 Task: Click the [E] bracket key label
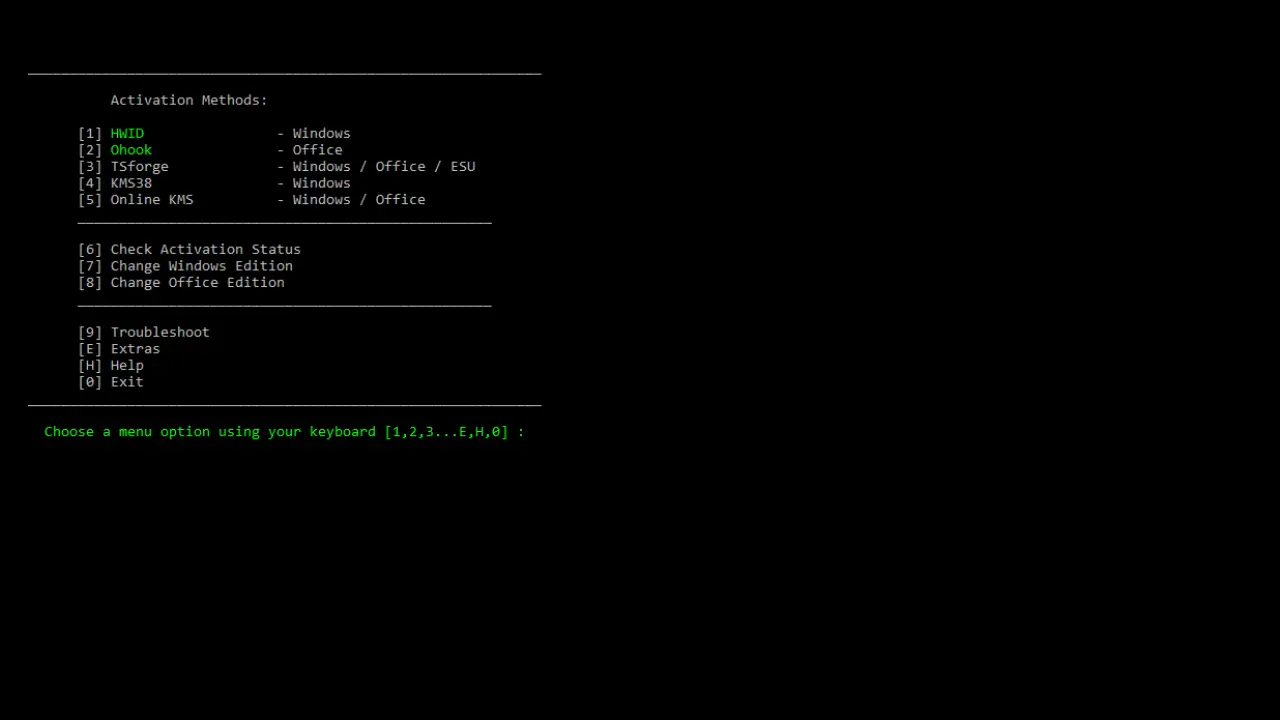[x=90, y=349]
